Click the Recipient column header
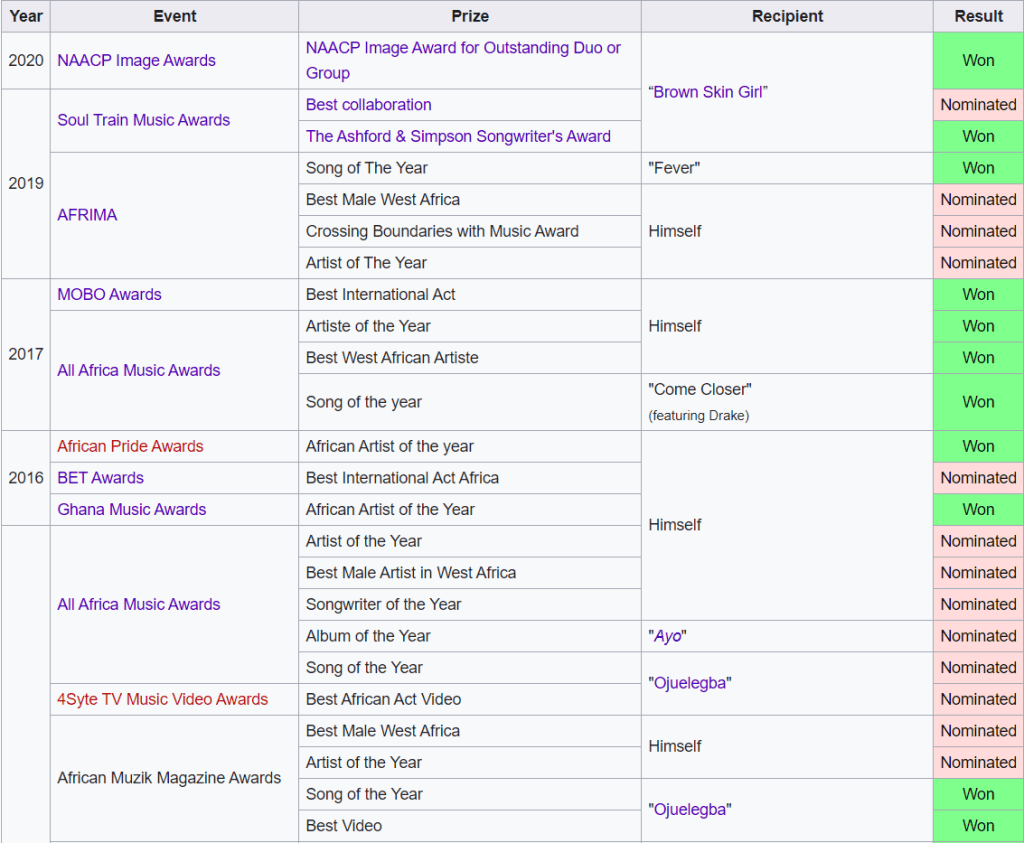Viewport: 1024px width, 843px height. (787, 16)
